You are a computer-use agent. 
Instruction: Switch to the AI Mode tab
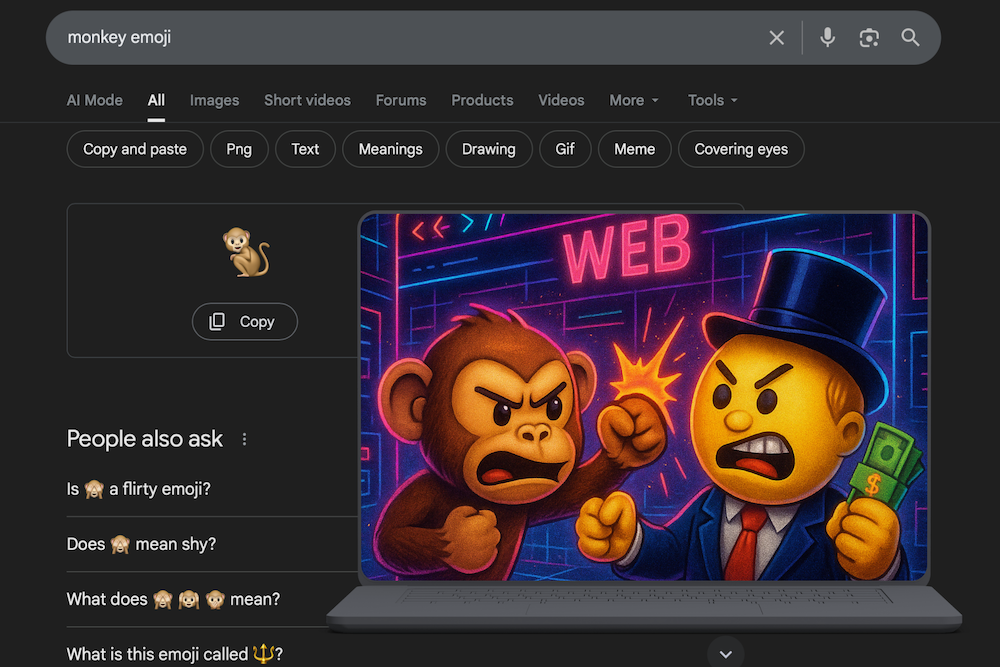(x=94, y=100)
